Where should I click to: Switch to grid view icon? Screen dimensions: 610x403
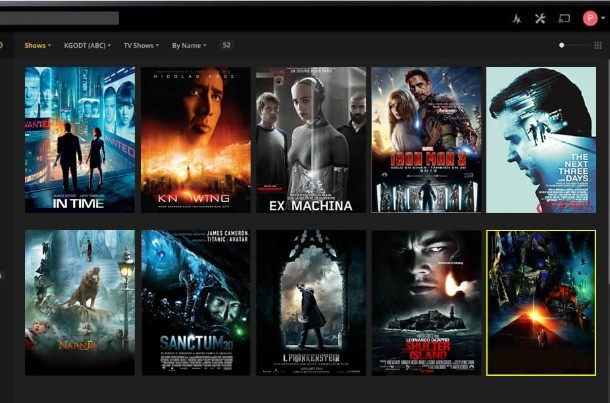[598, 46]
